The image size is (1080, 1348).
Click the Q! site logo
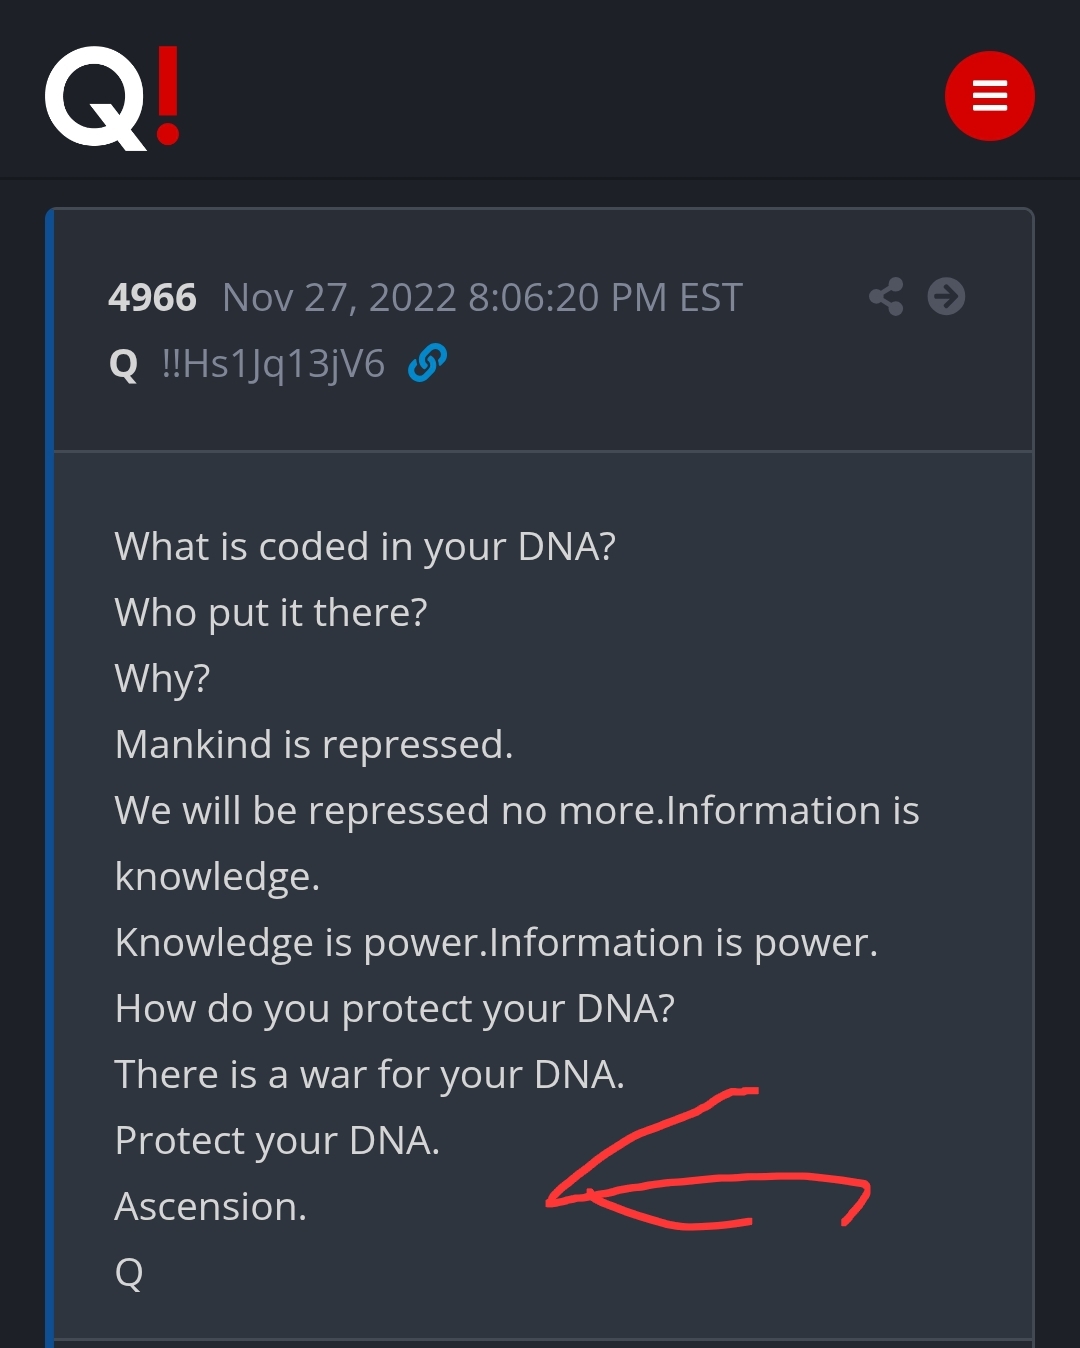(112, 98)
